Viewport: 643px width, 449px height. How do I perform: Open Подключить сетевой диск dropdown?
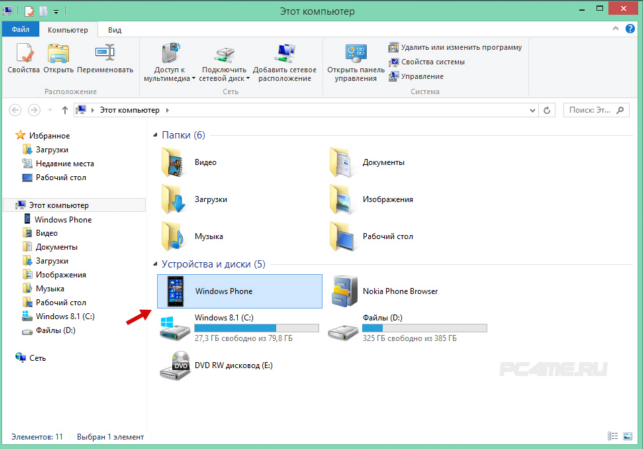pyautogui.click(x=224, y=62)
